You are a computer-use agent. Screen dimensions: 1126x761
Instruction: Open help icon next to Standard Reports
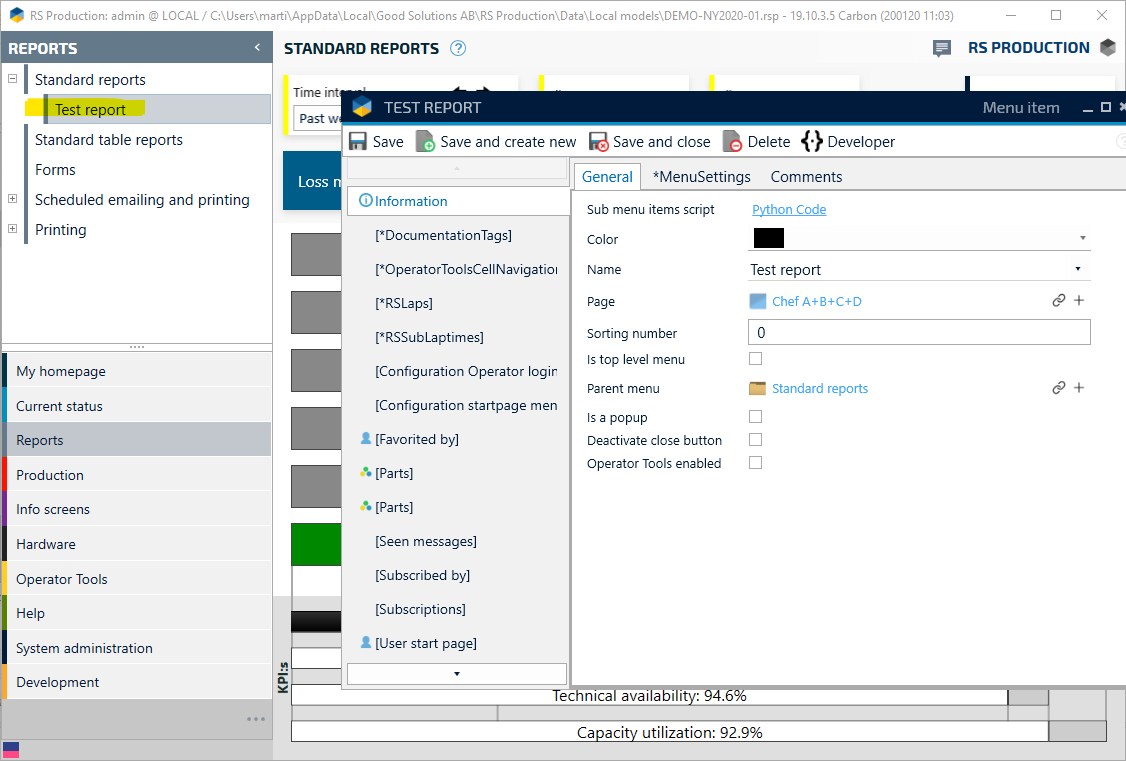pyautogui.click(x=458, y=48)
